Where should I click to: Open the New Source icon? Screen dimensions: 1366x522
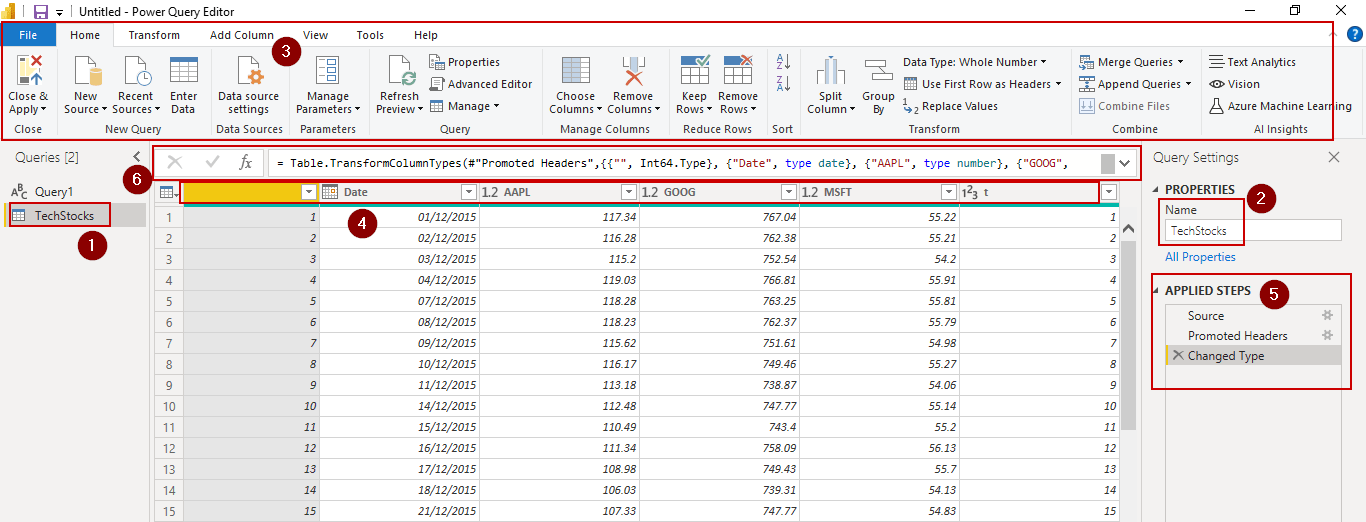(88, 72)
